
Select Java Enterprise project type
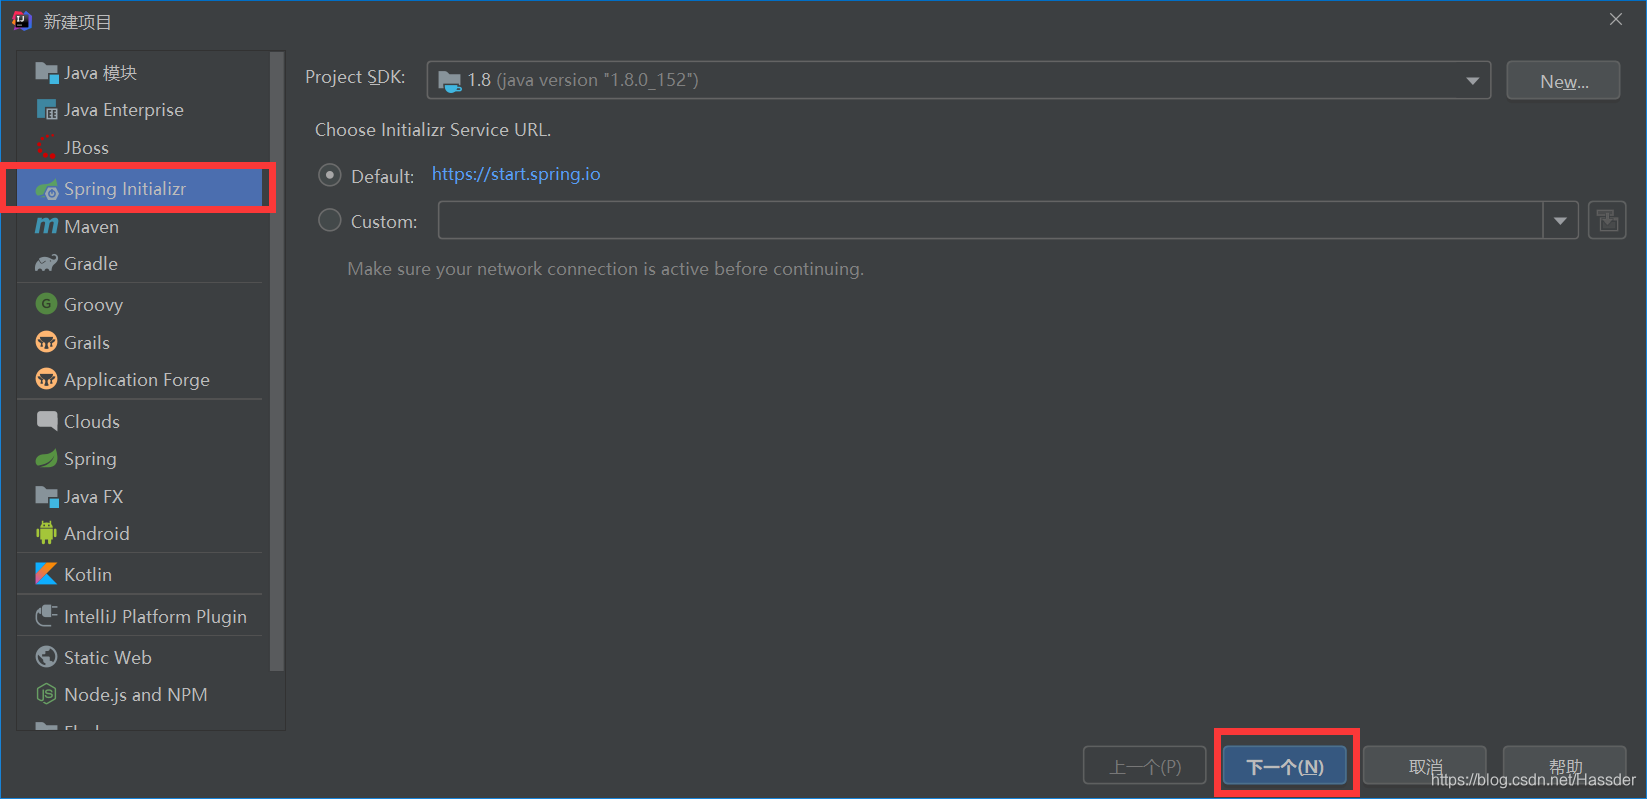coord(140,110)
